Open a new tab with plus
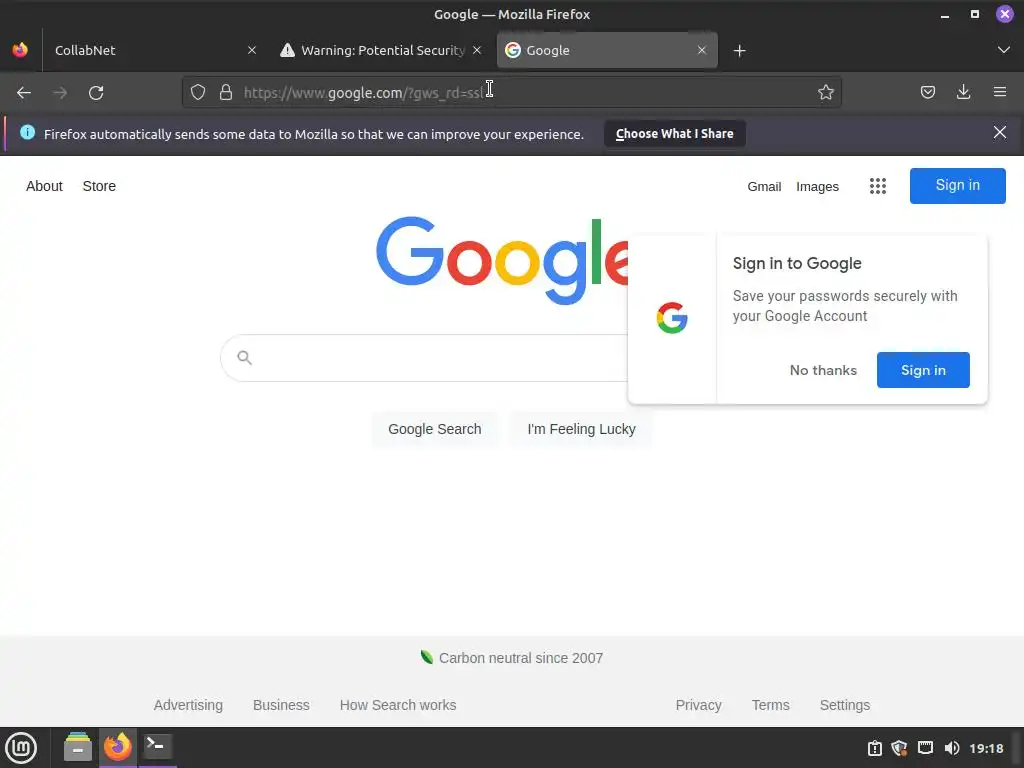Screen dimensions: 1024x768 pos(739,50)
